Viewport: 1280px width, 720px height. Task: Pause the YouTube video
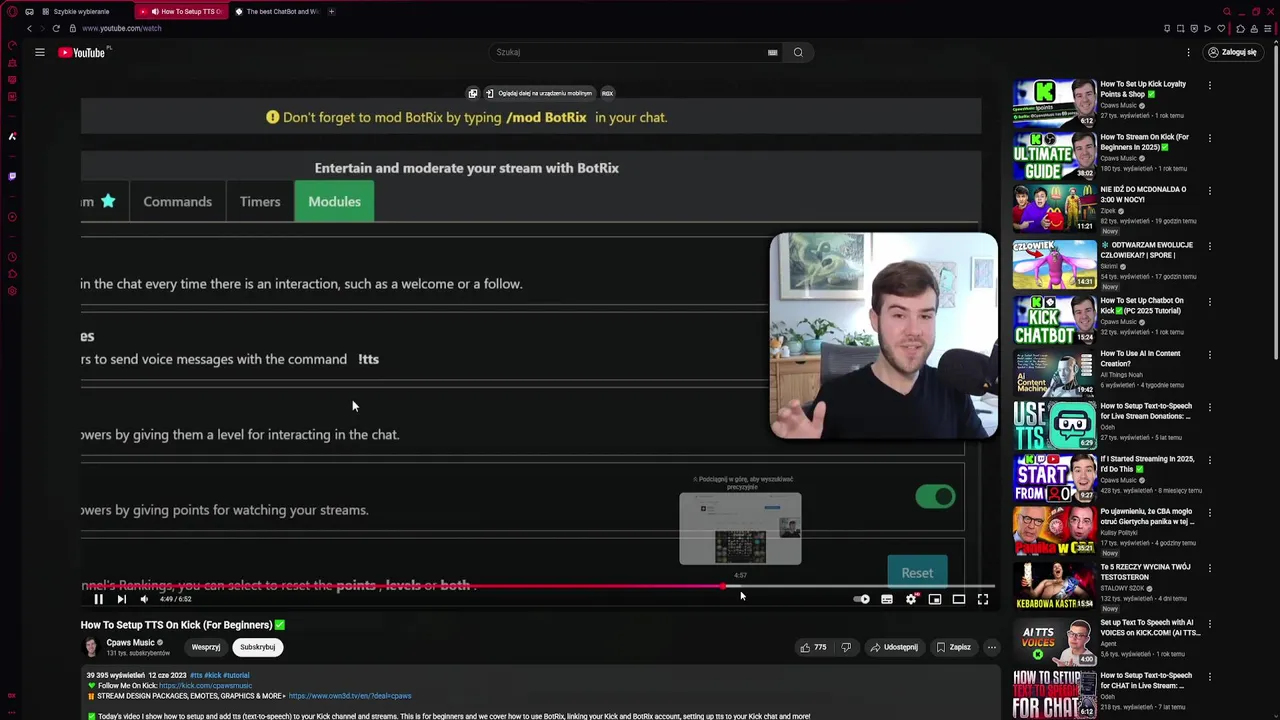tap(98, 599)
